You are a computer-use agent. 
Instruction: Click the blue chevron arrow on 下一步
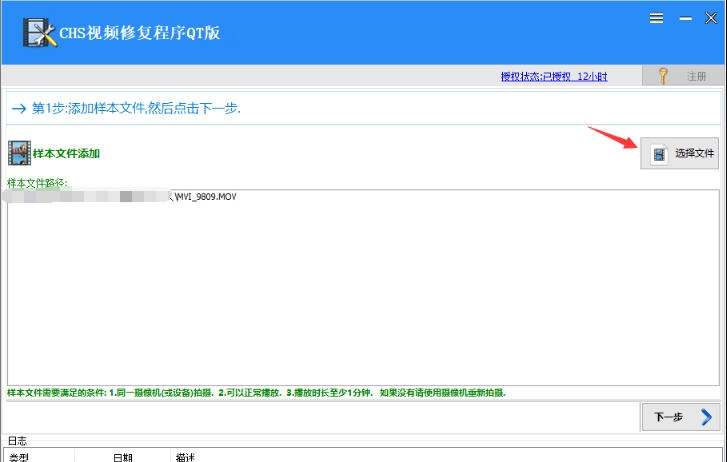[706, 417]
